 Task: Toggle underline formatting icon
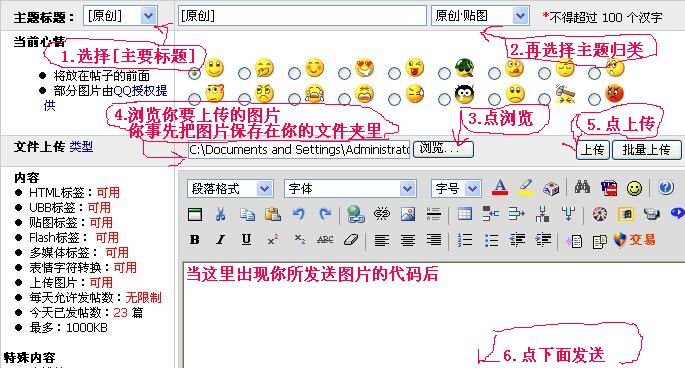tap(246, 240)
